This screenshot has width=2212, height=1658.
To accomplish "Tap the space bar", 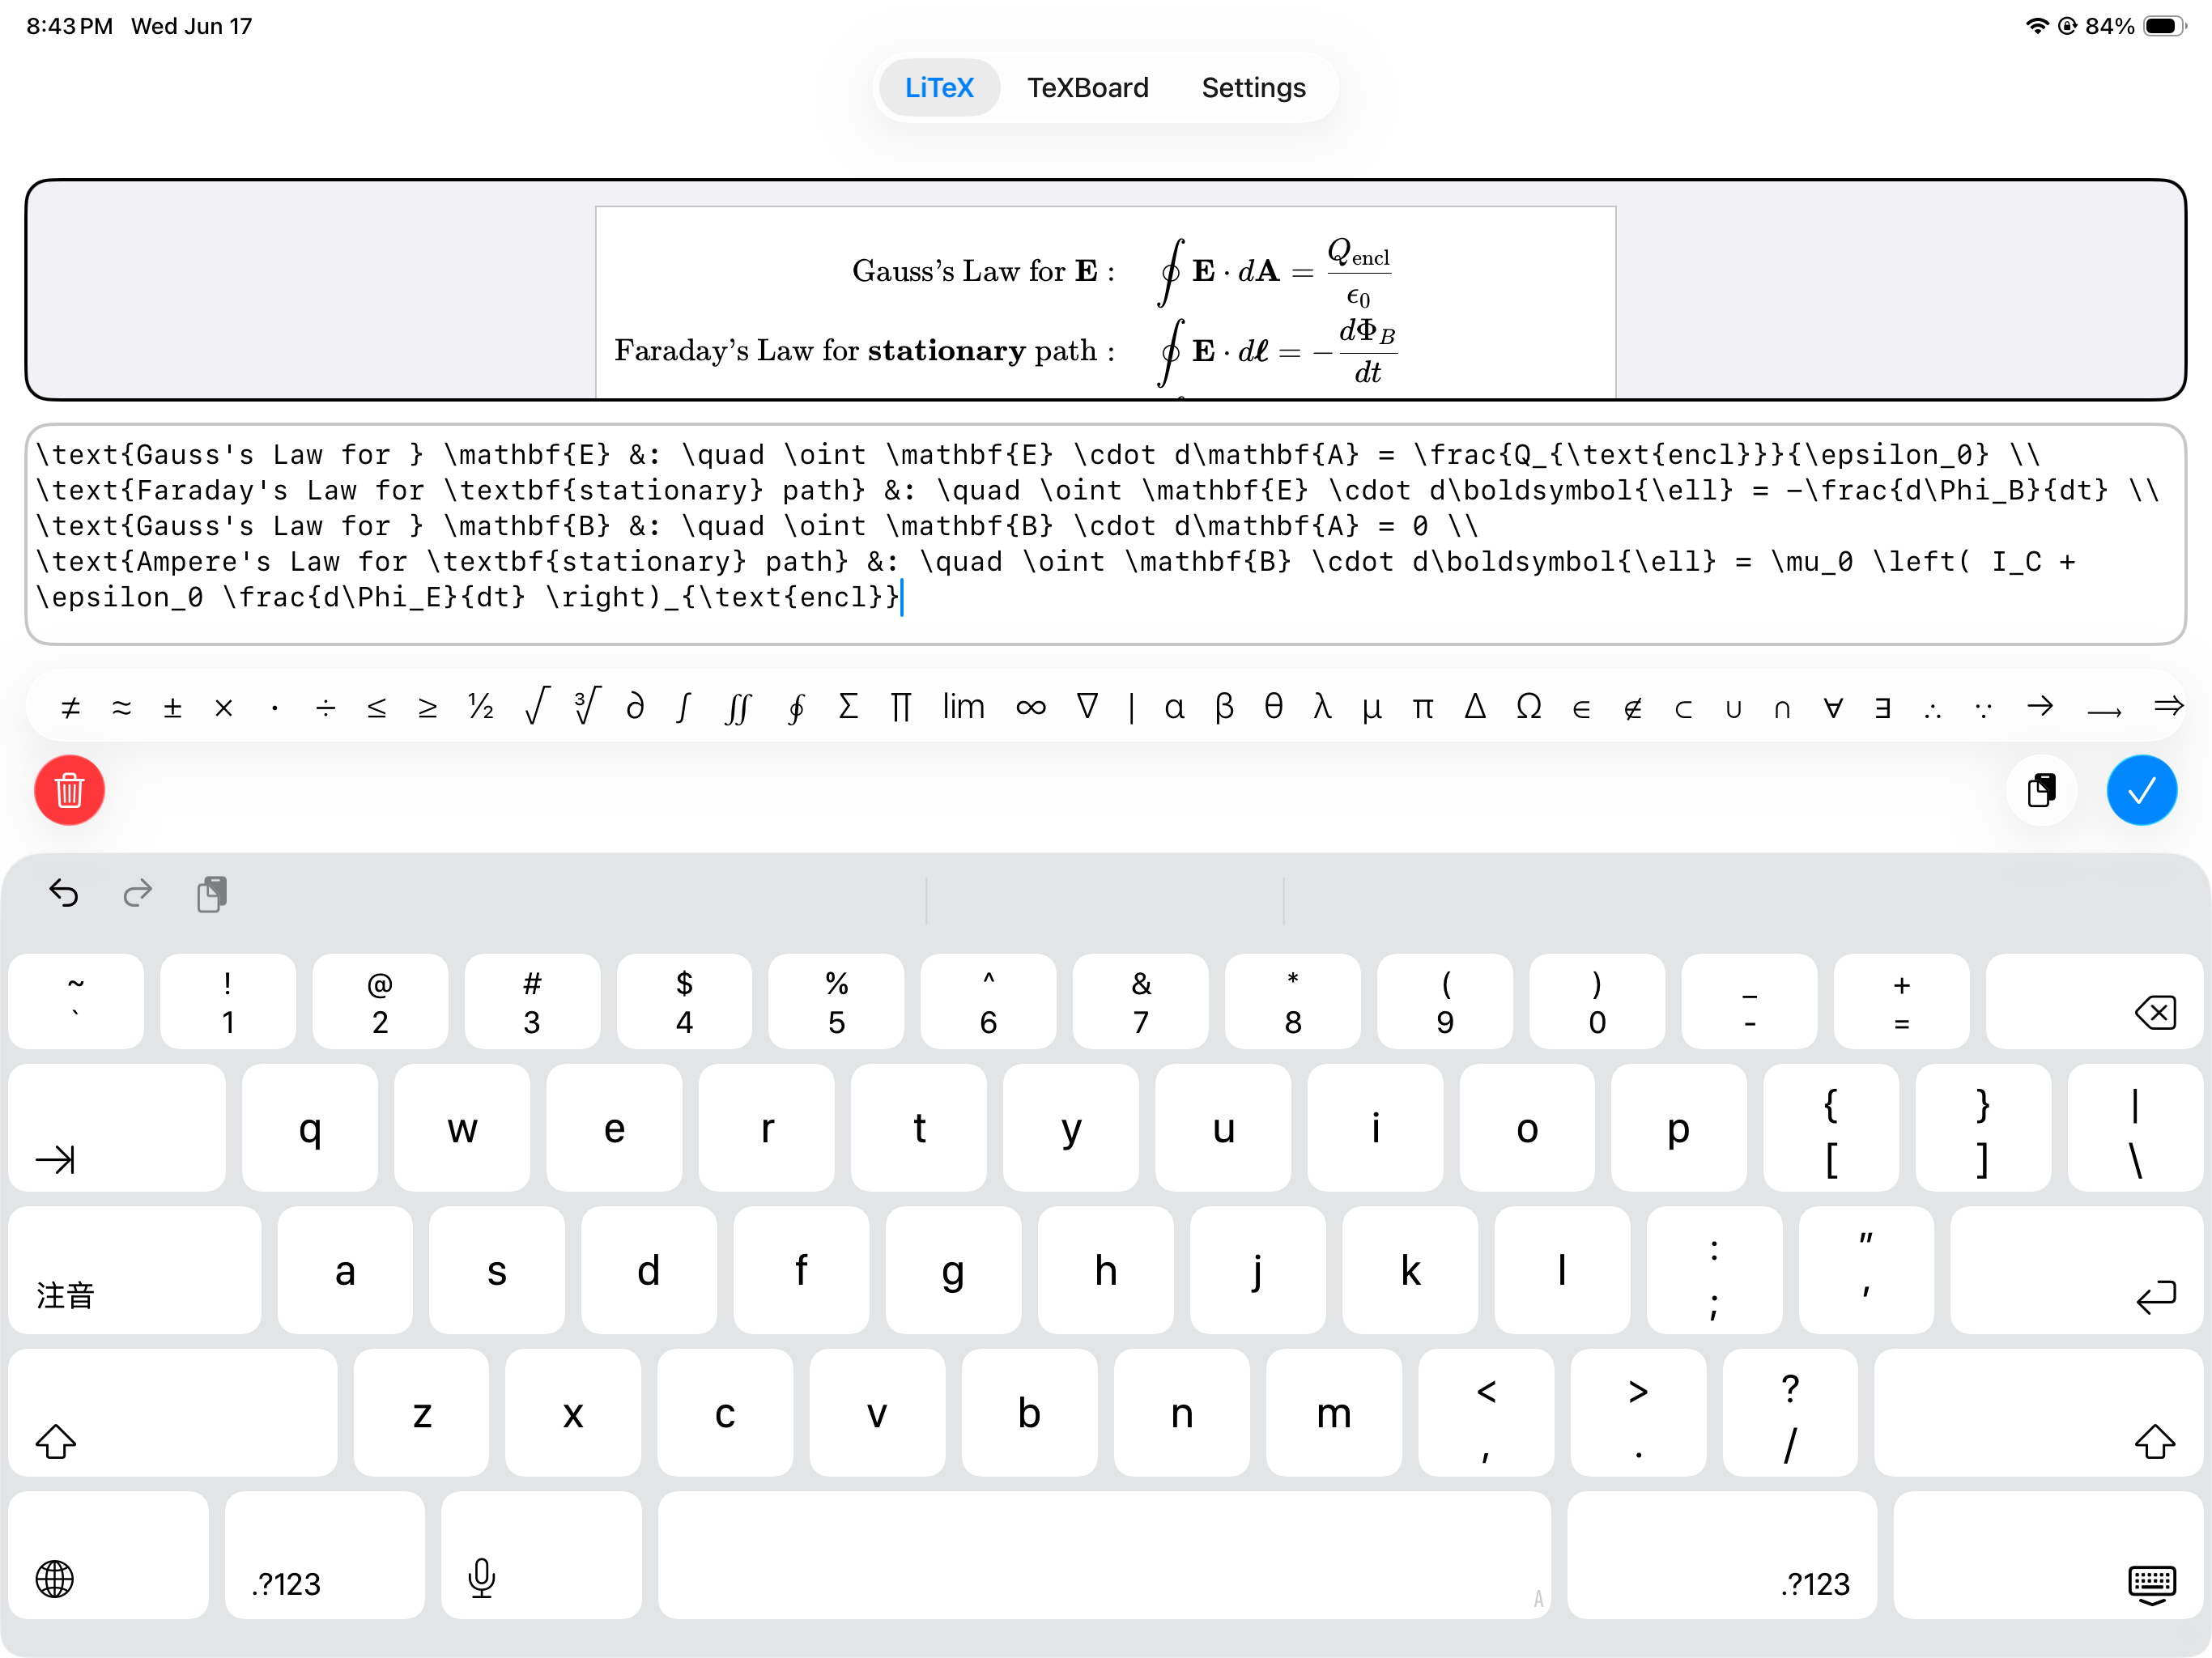I will click(x=1104, y=1556).
